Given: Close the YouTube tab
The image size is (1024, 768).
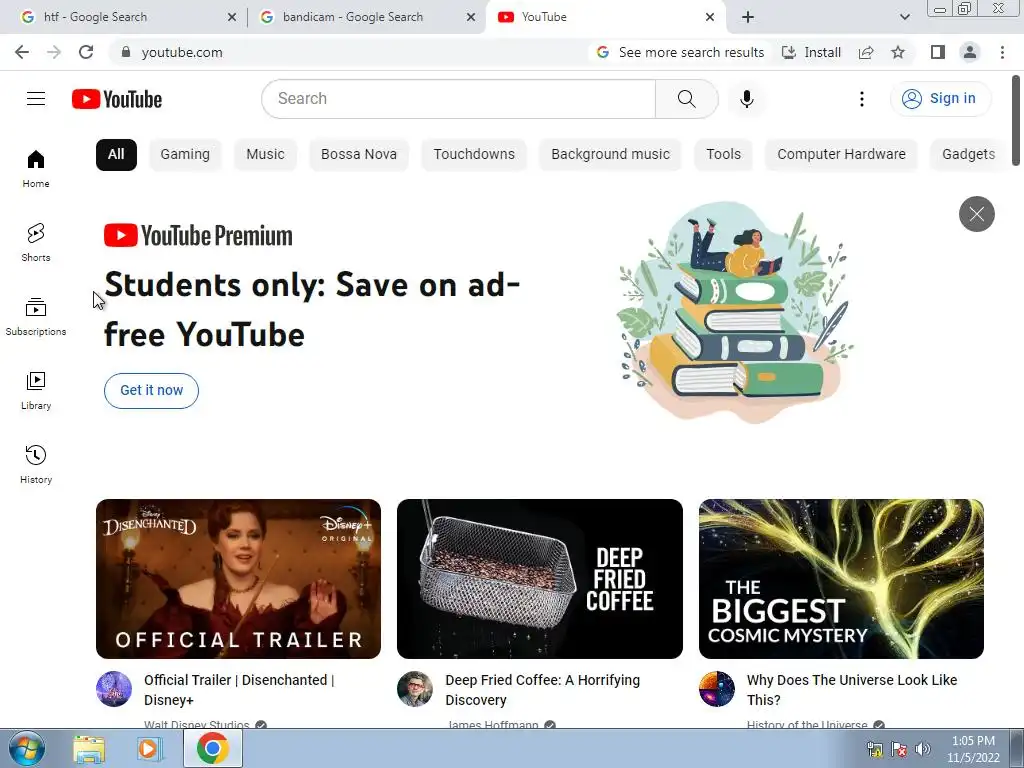Looking at the screenshot, I should click(710, 17).
